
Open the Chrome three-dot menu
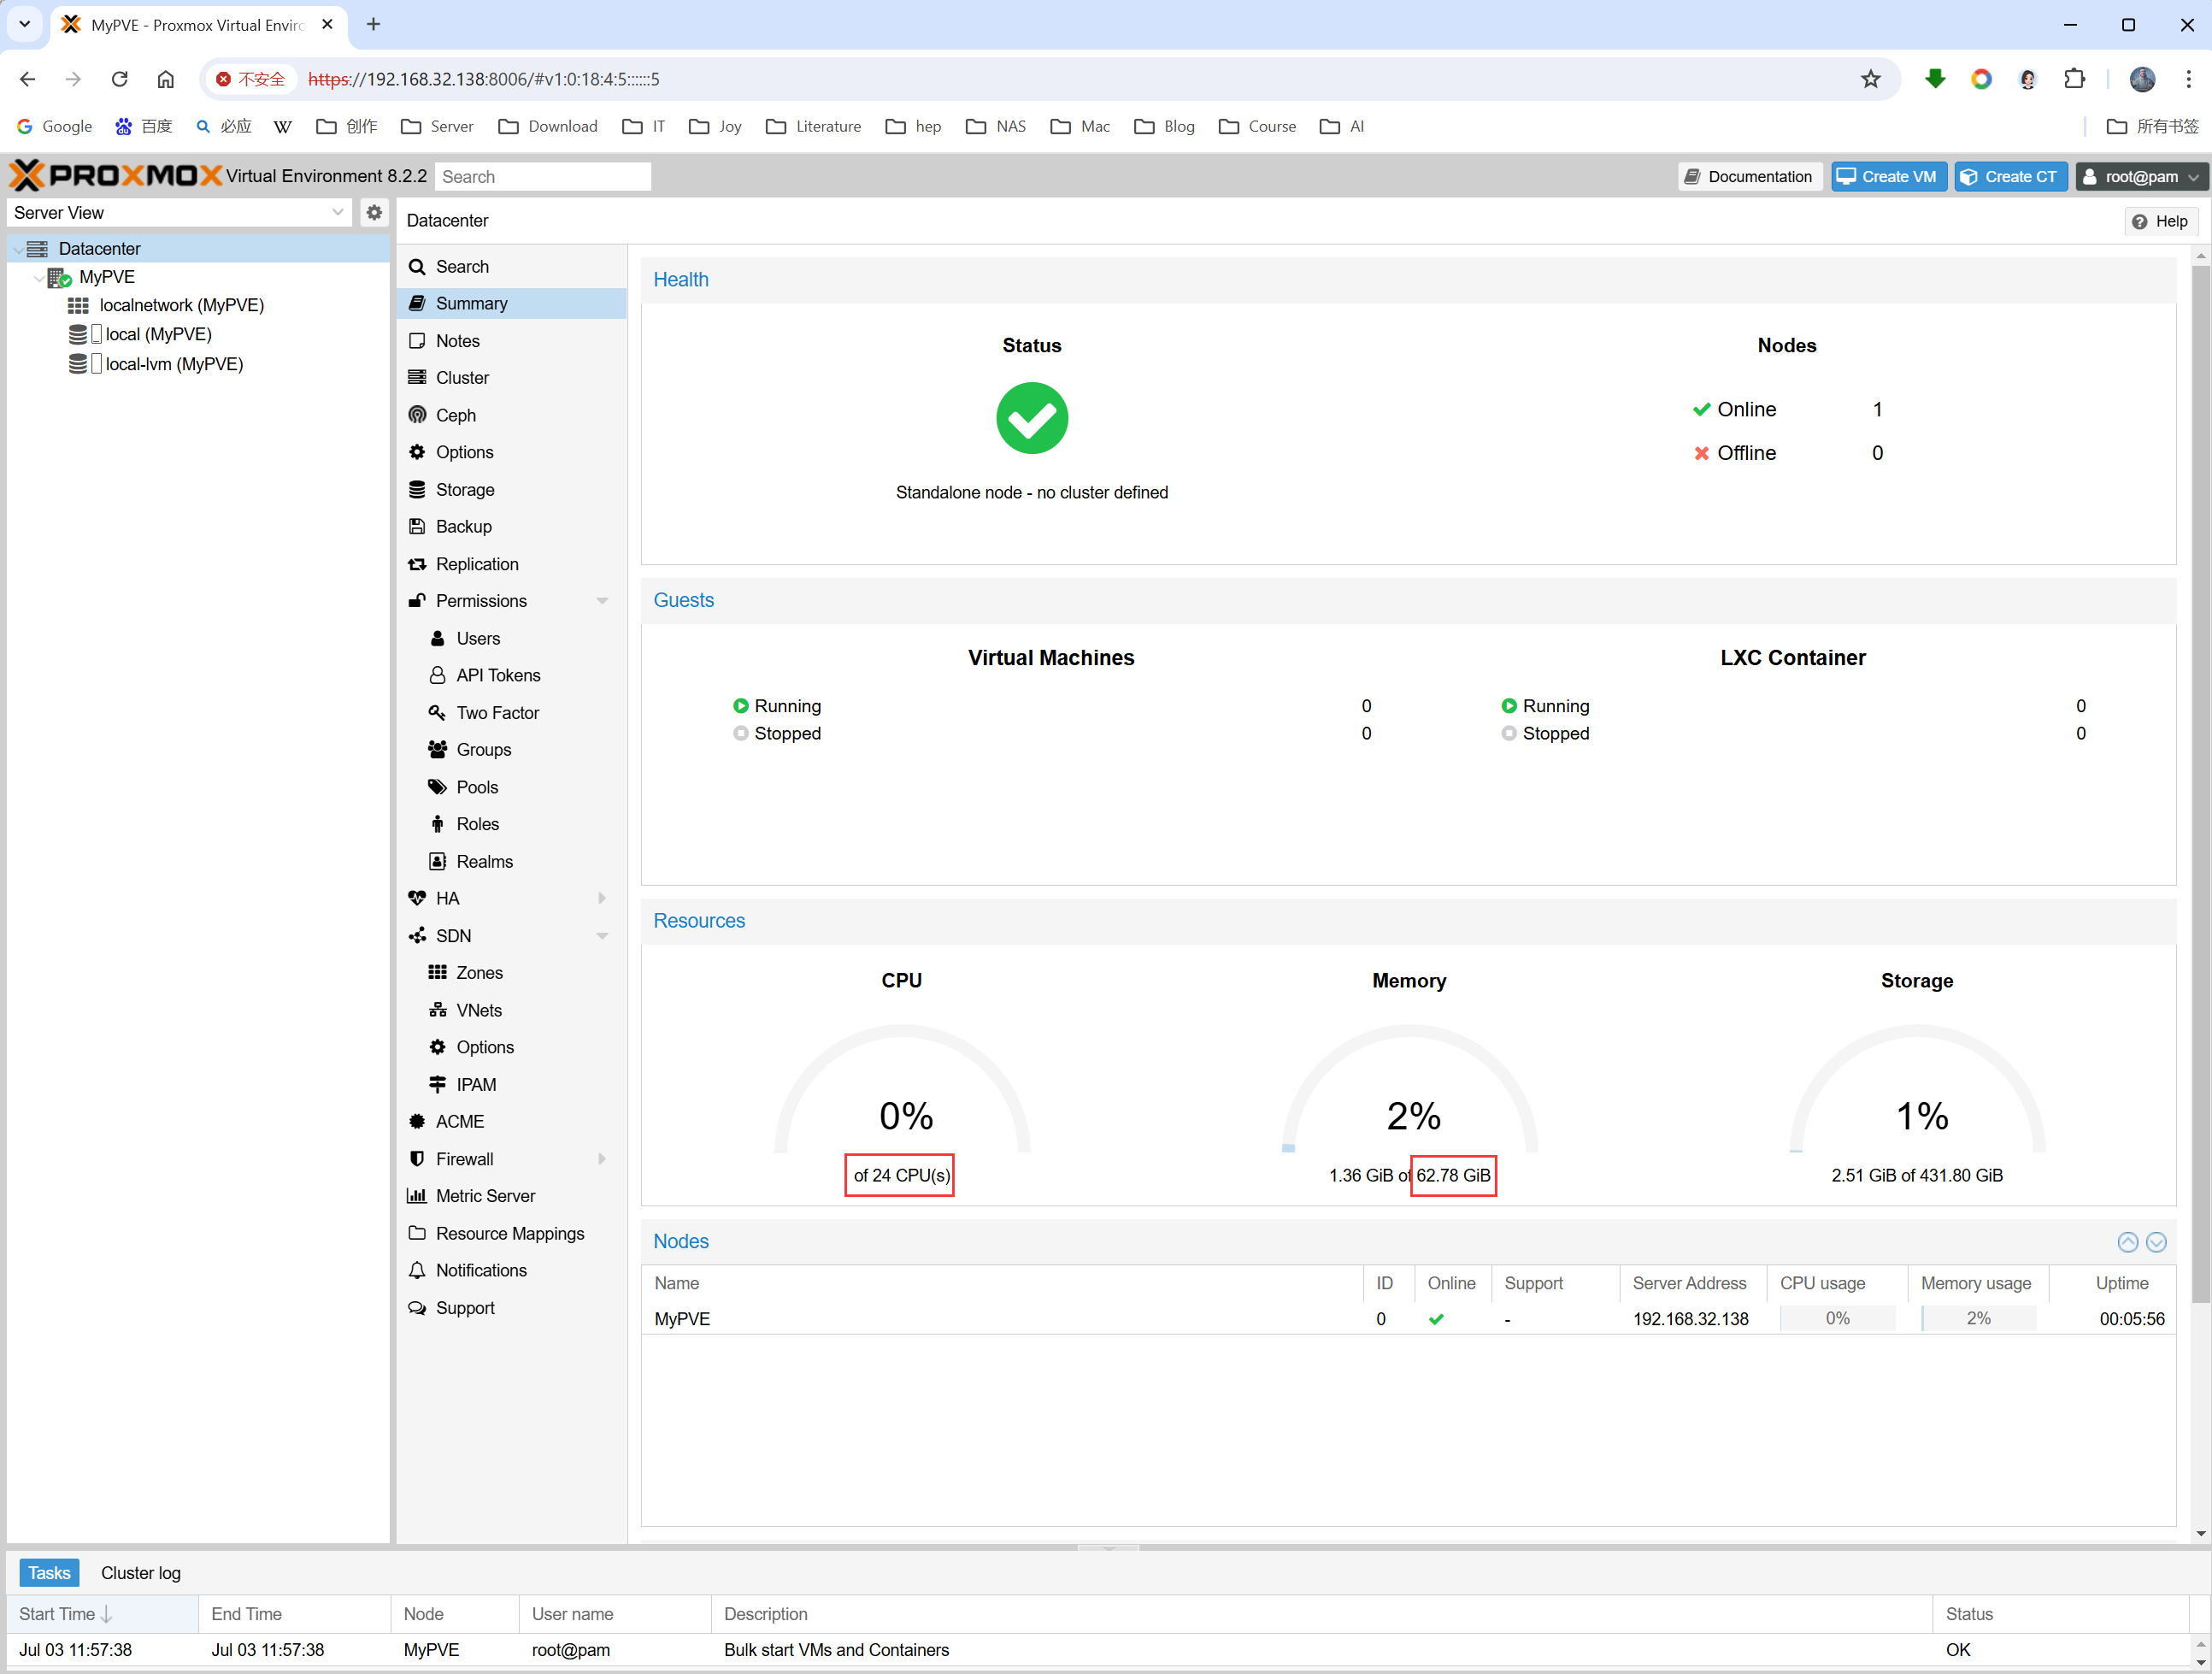tap(2189, 79)
